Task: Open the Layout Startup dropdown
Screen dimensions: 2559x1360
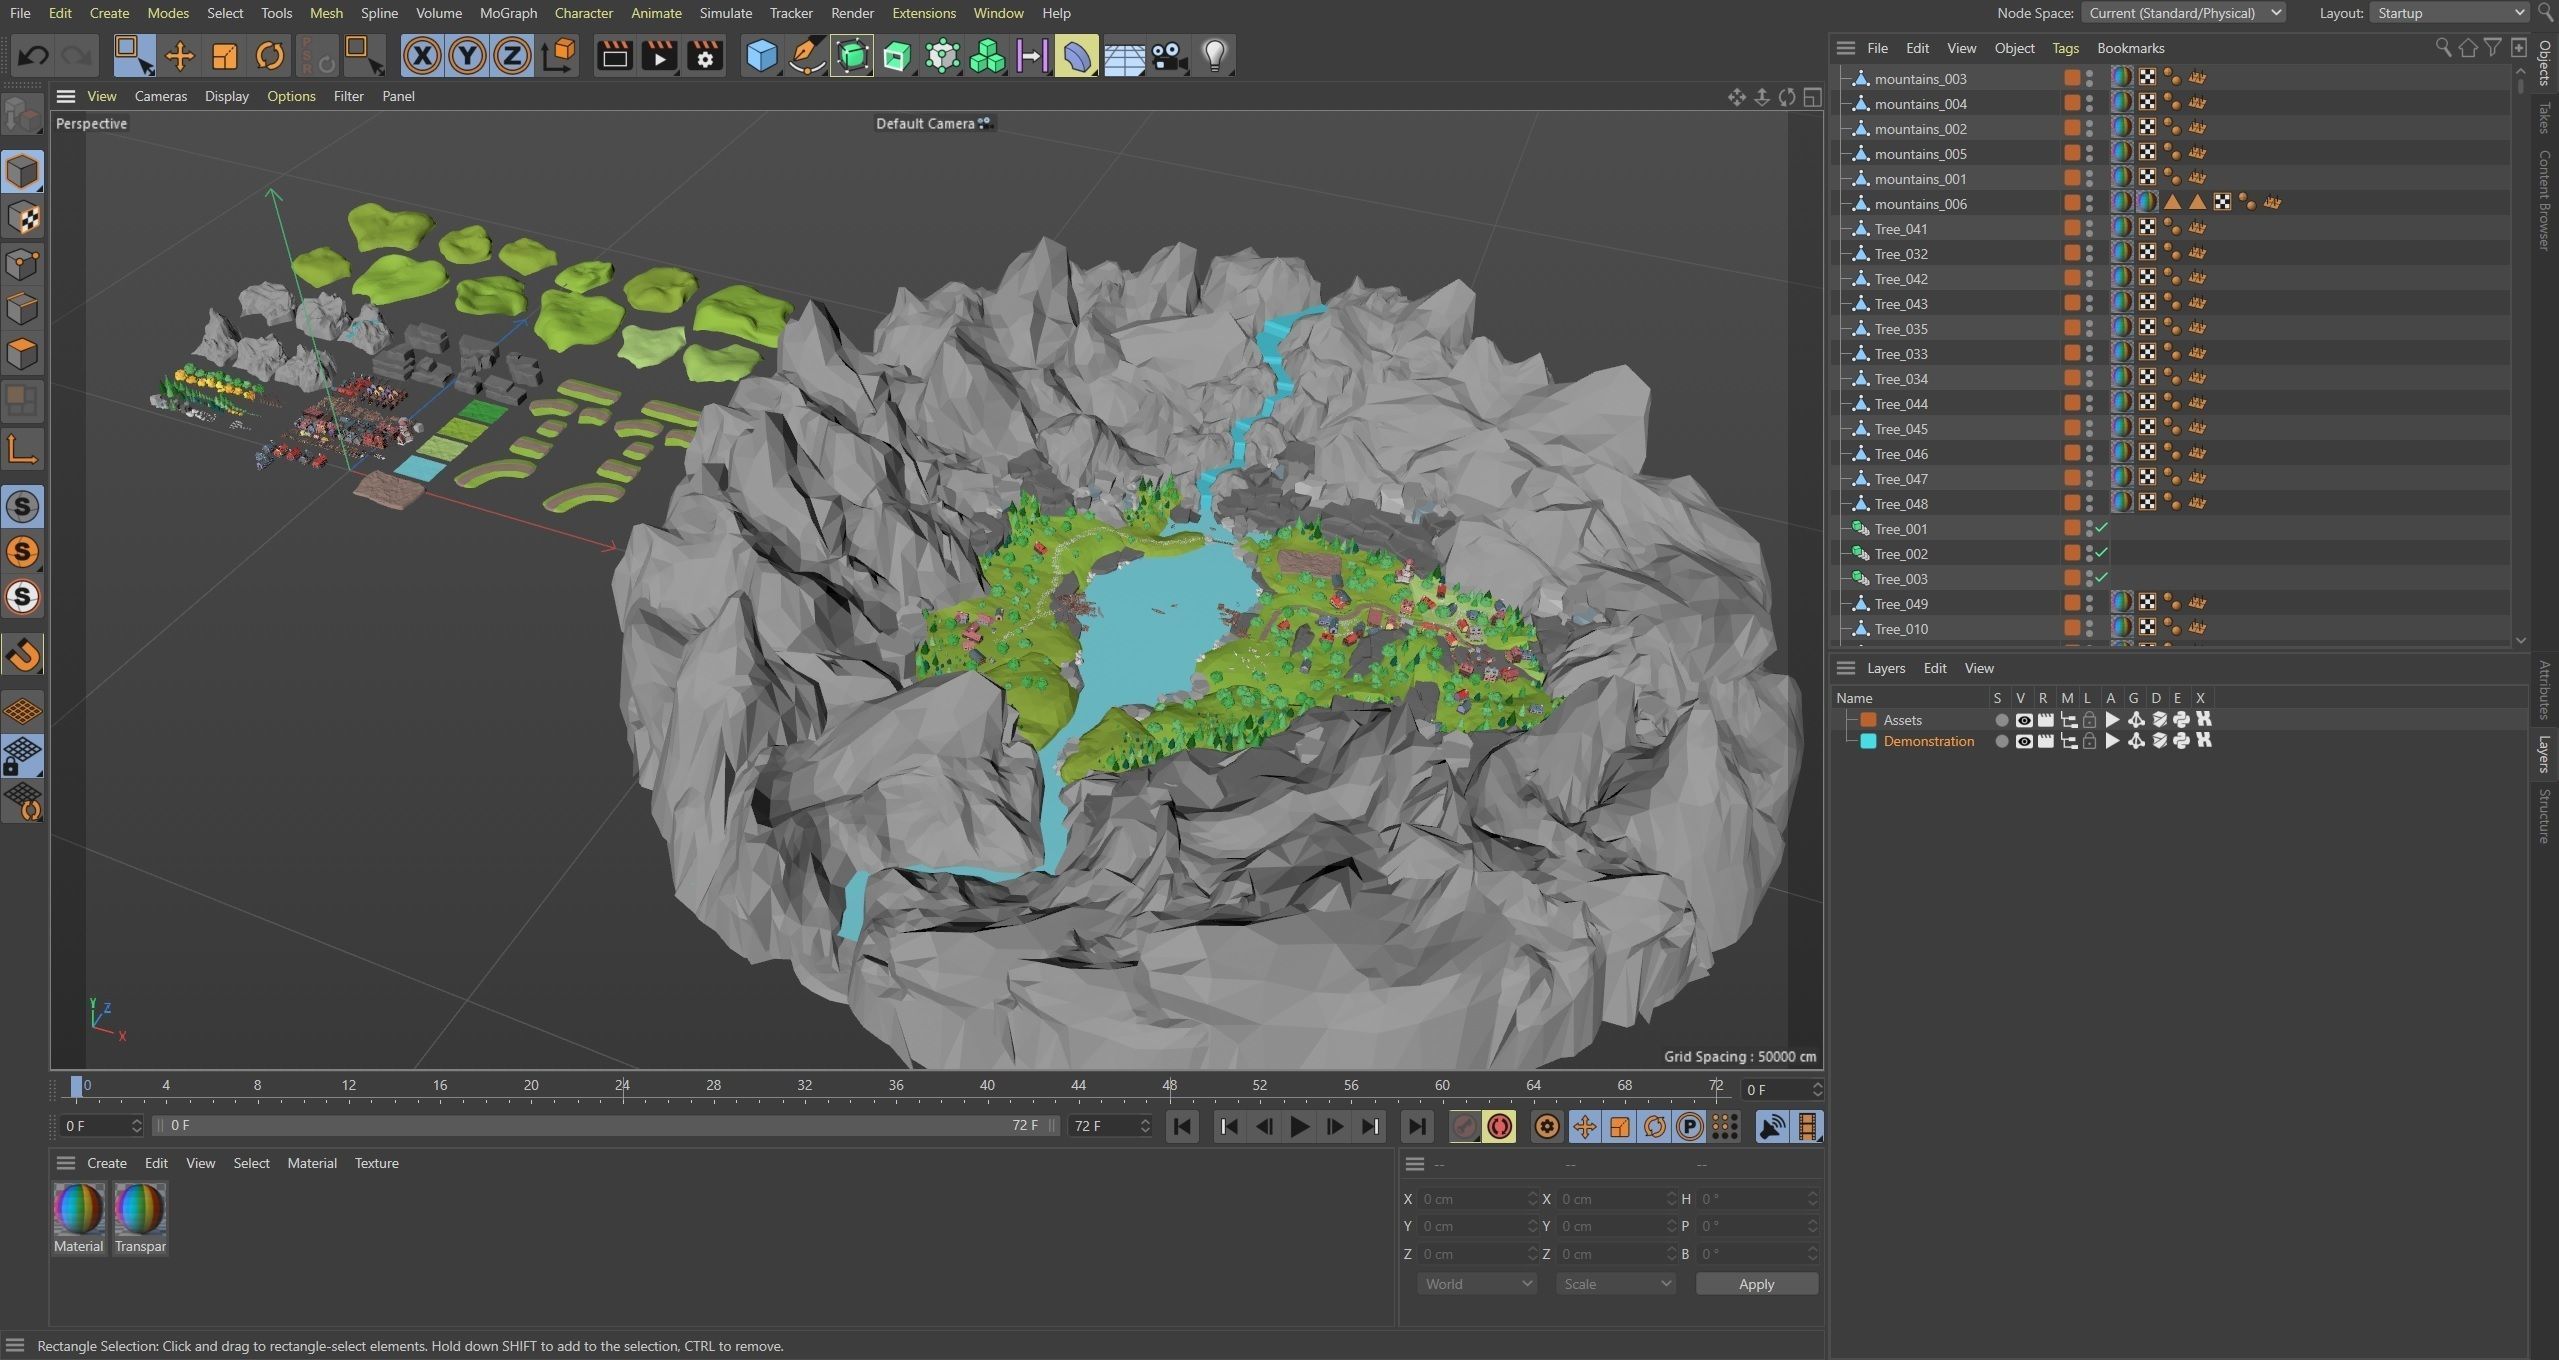Action: coord(2449,13)
